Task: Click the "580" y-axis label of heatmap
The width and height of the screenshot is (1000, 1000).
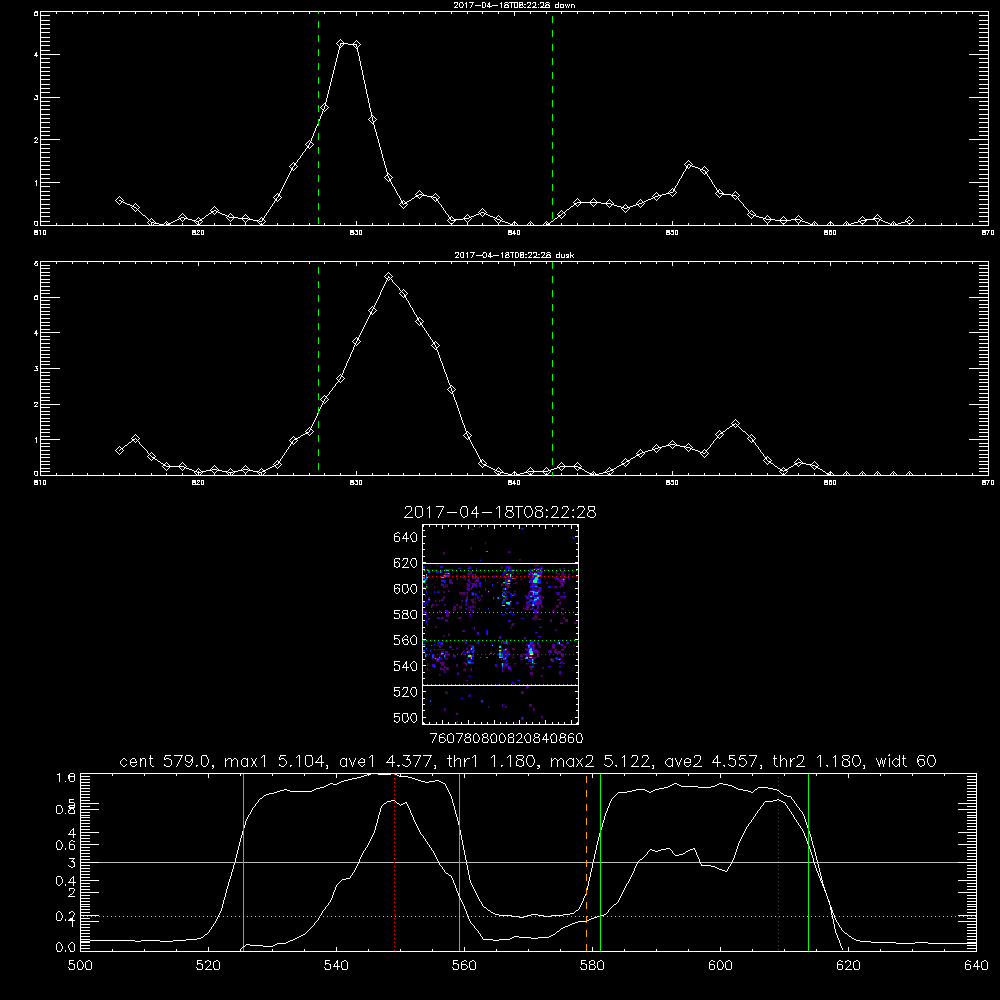Action: [x=406, y=615]
